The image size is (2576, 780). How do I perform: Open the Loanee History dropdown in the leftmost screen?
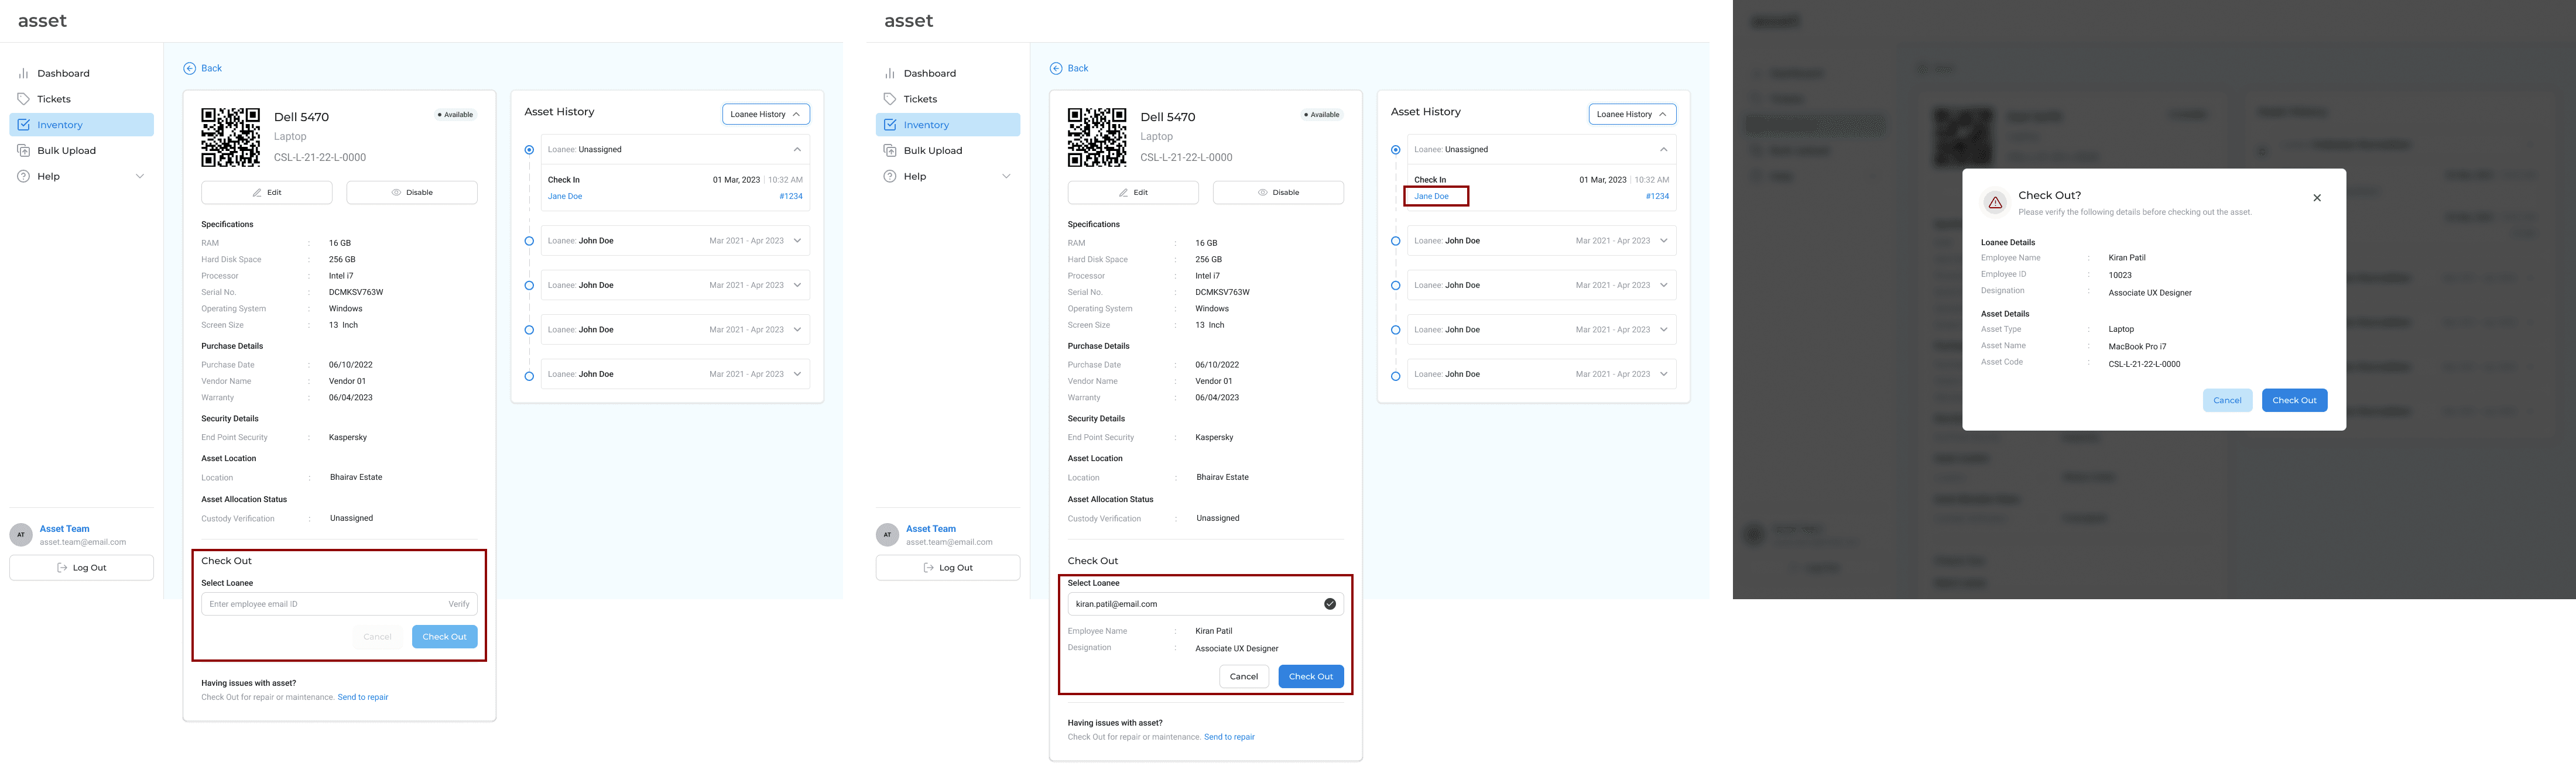tap(765, 114)
